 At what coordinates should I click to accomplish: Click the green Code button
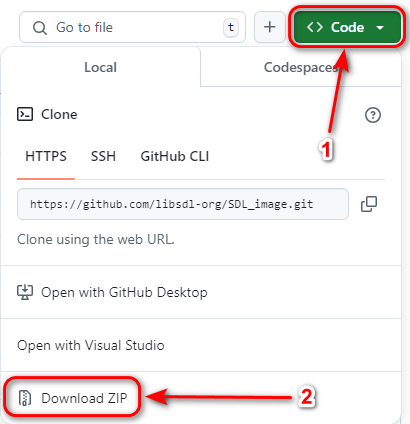point(347,27)
